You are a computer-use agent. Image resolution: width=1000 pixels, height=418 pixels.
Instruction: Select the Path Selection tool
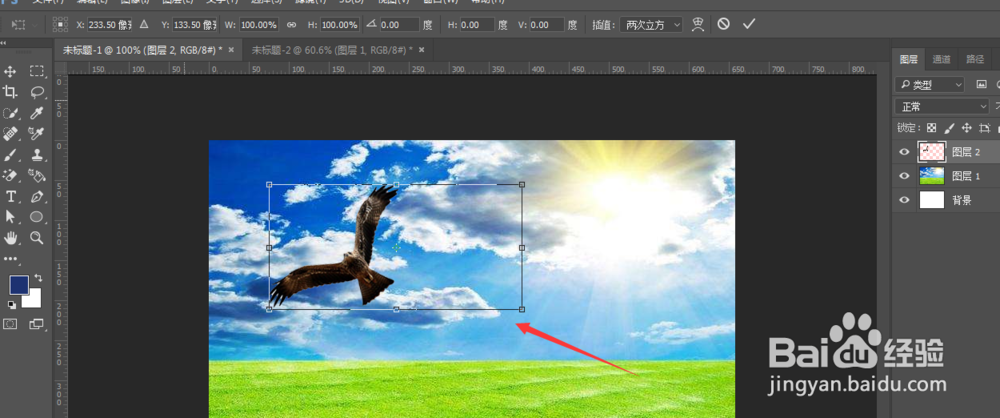[x=10, y=217]
